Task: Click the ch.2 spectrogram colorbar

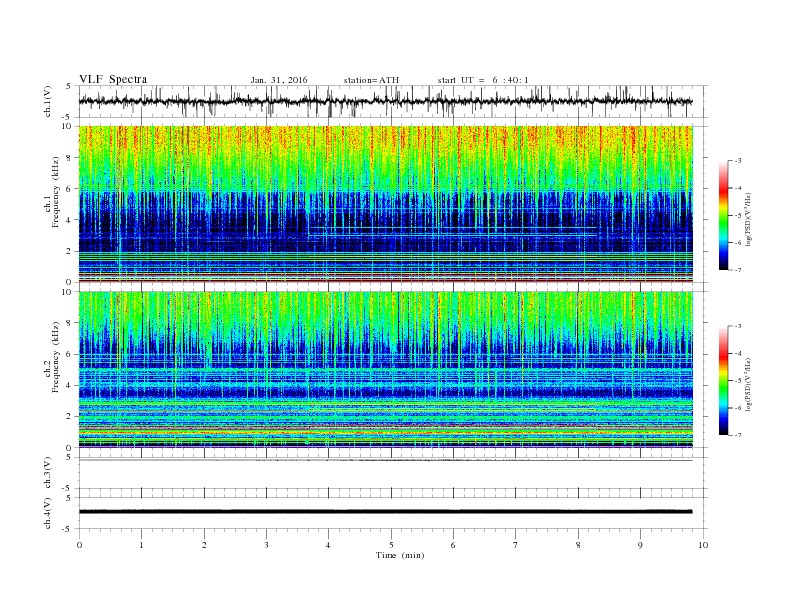Action: click(724, 380)
